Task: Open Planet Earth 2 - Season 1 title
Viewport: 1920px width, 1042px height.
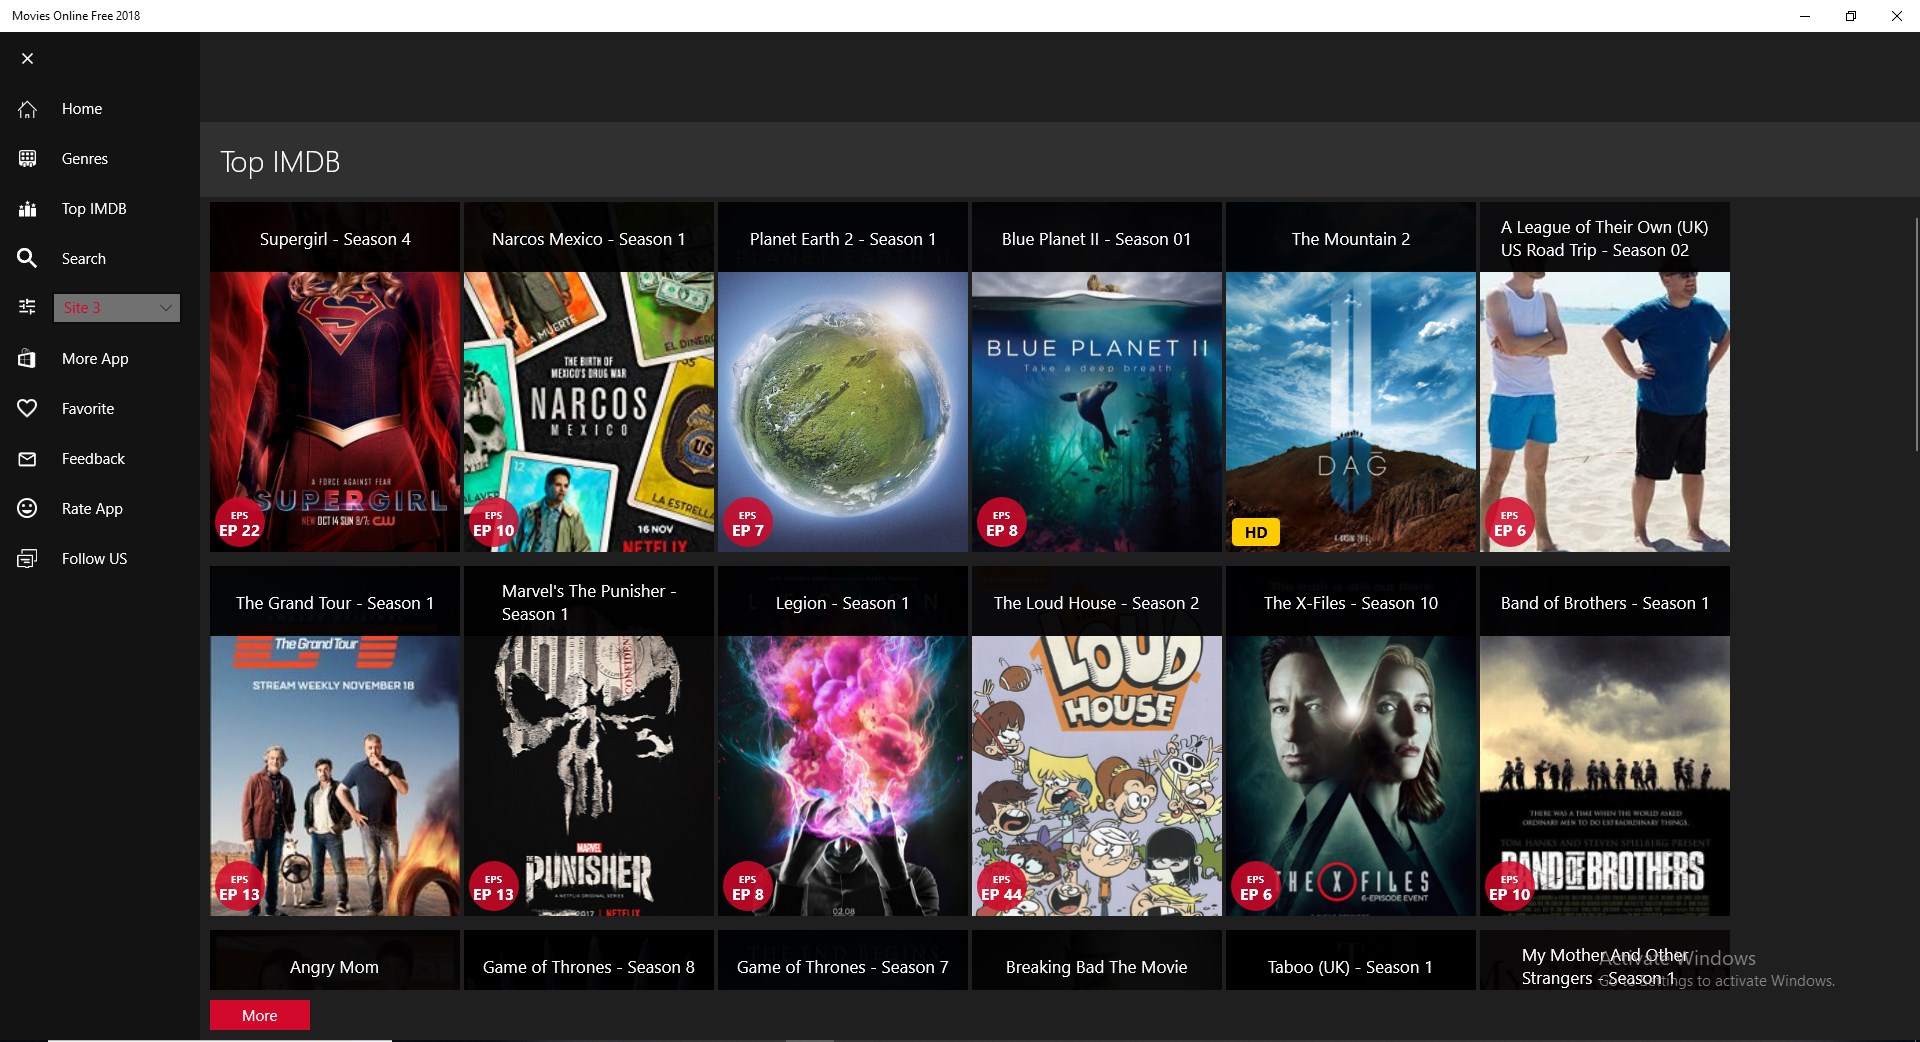Action: tap(843, 239)
